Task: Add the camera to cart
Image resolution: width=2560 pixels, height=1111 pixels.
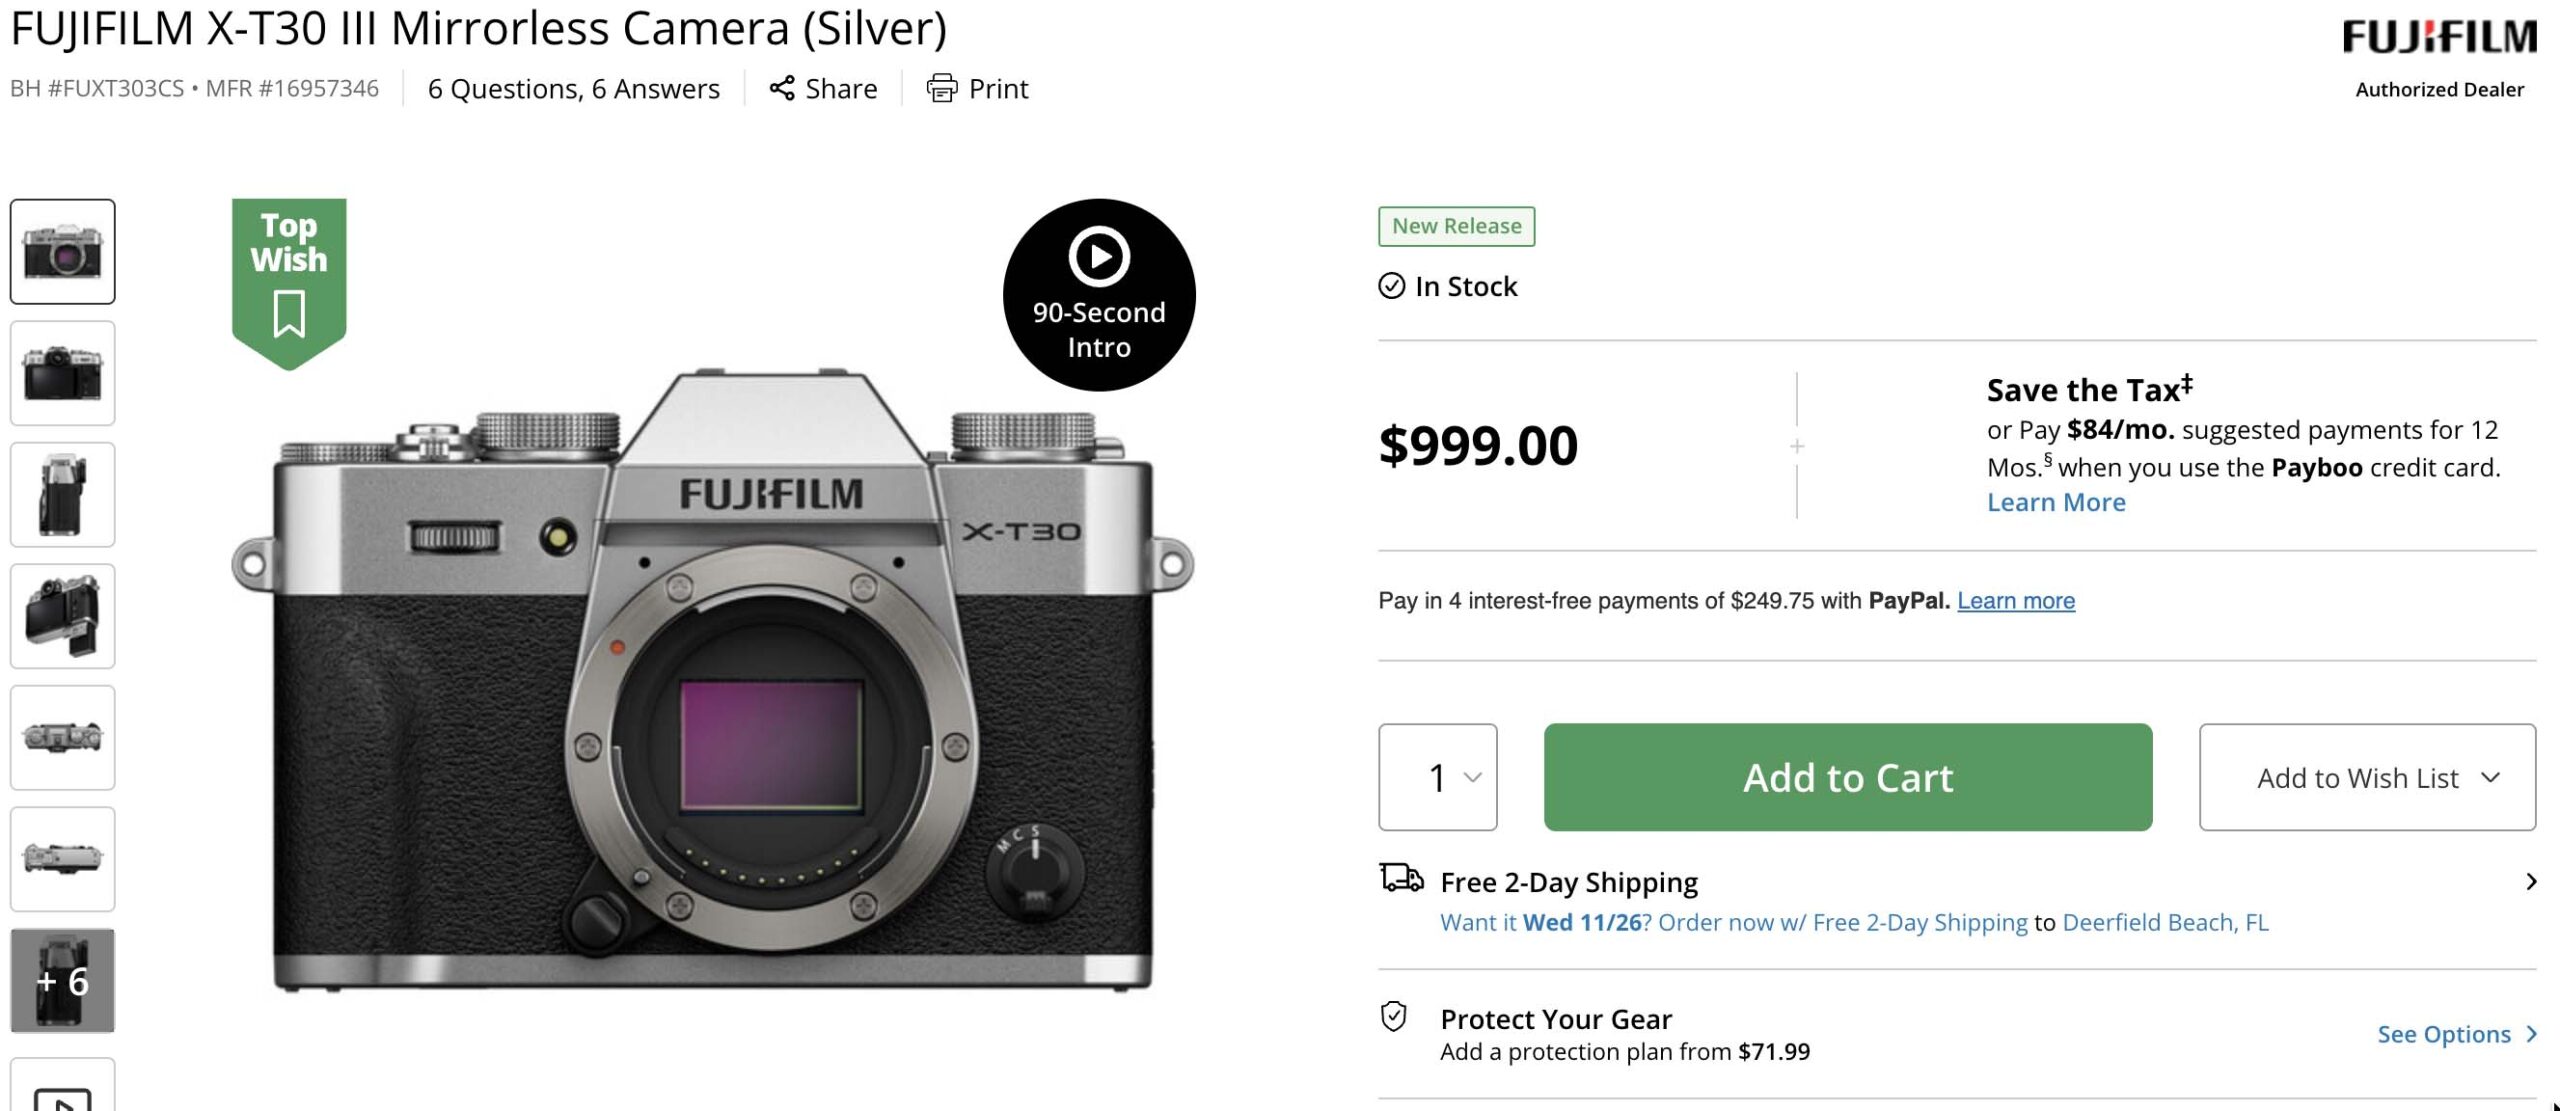Action: click(x=1847, y=777)
